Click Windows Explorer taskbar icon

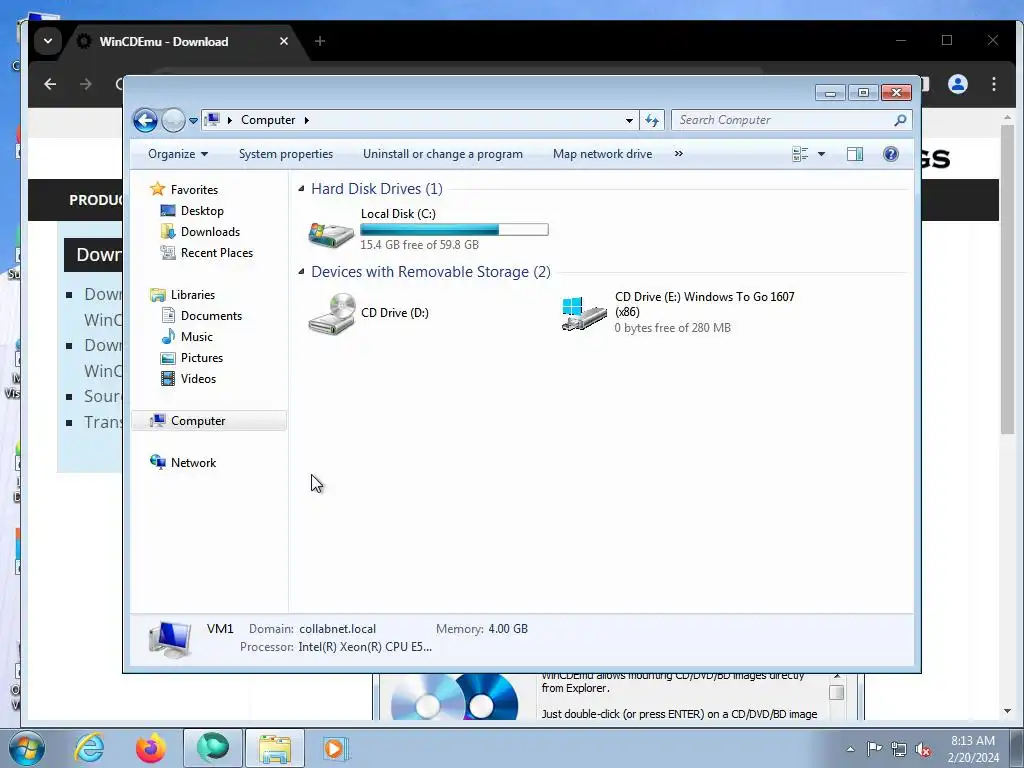[x=275, y=748]
